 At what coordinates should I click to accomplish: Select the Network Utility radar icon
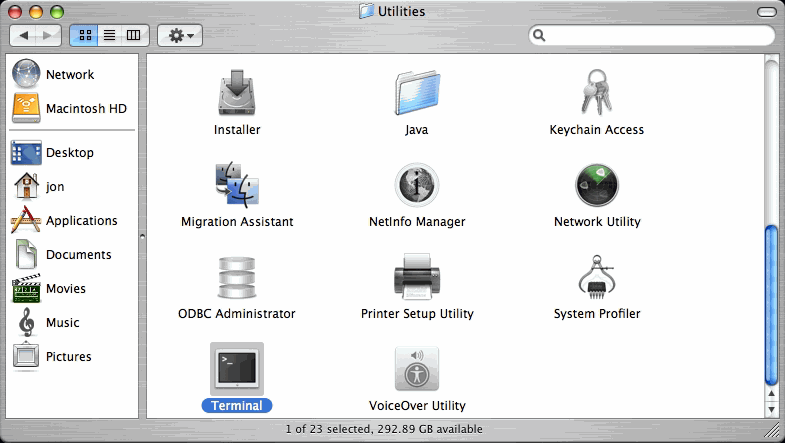coord(597,185)
